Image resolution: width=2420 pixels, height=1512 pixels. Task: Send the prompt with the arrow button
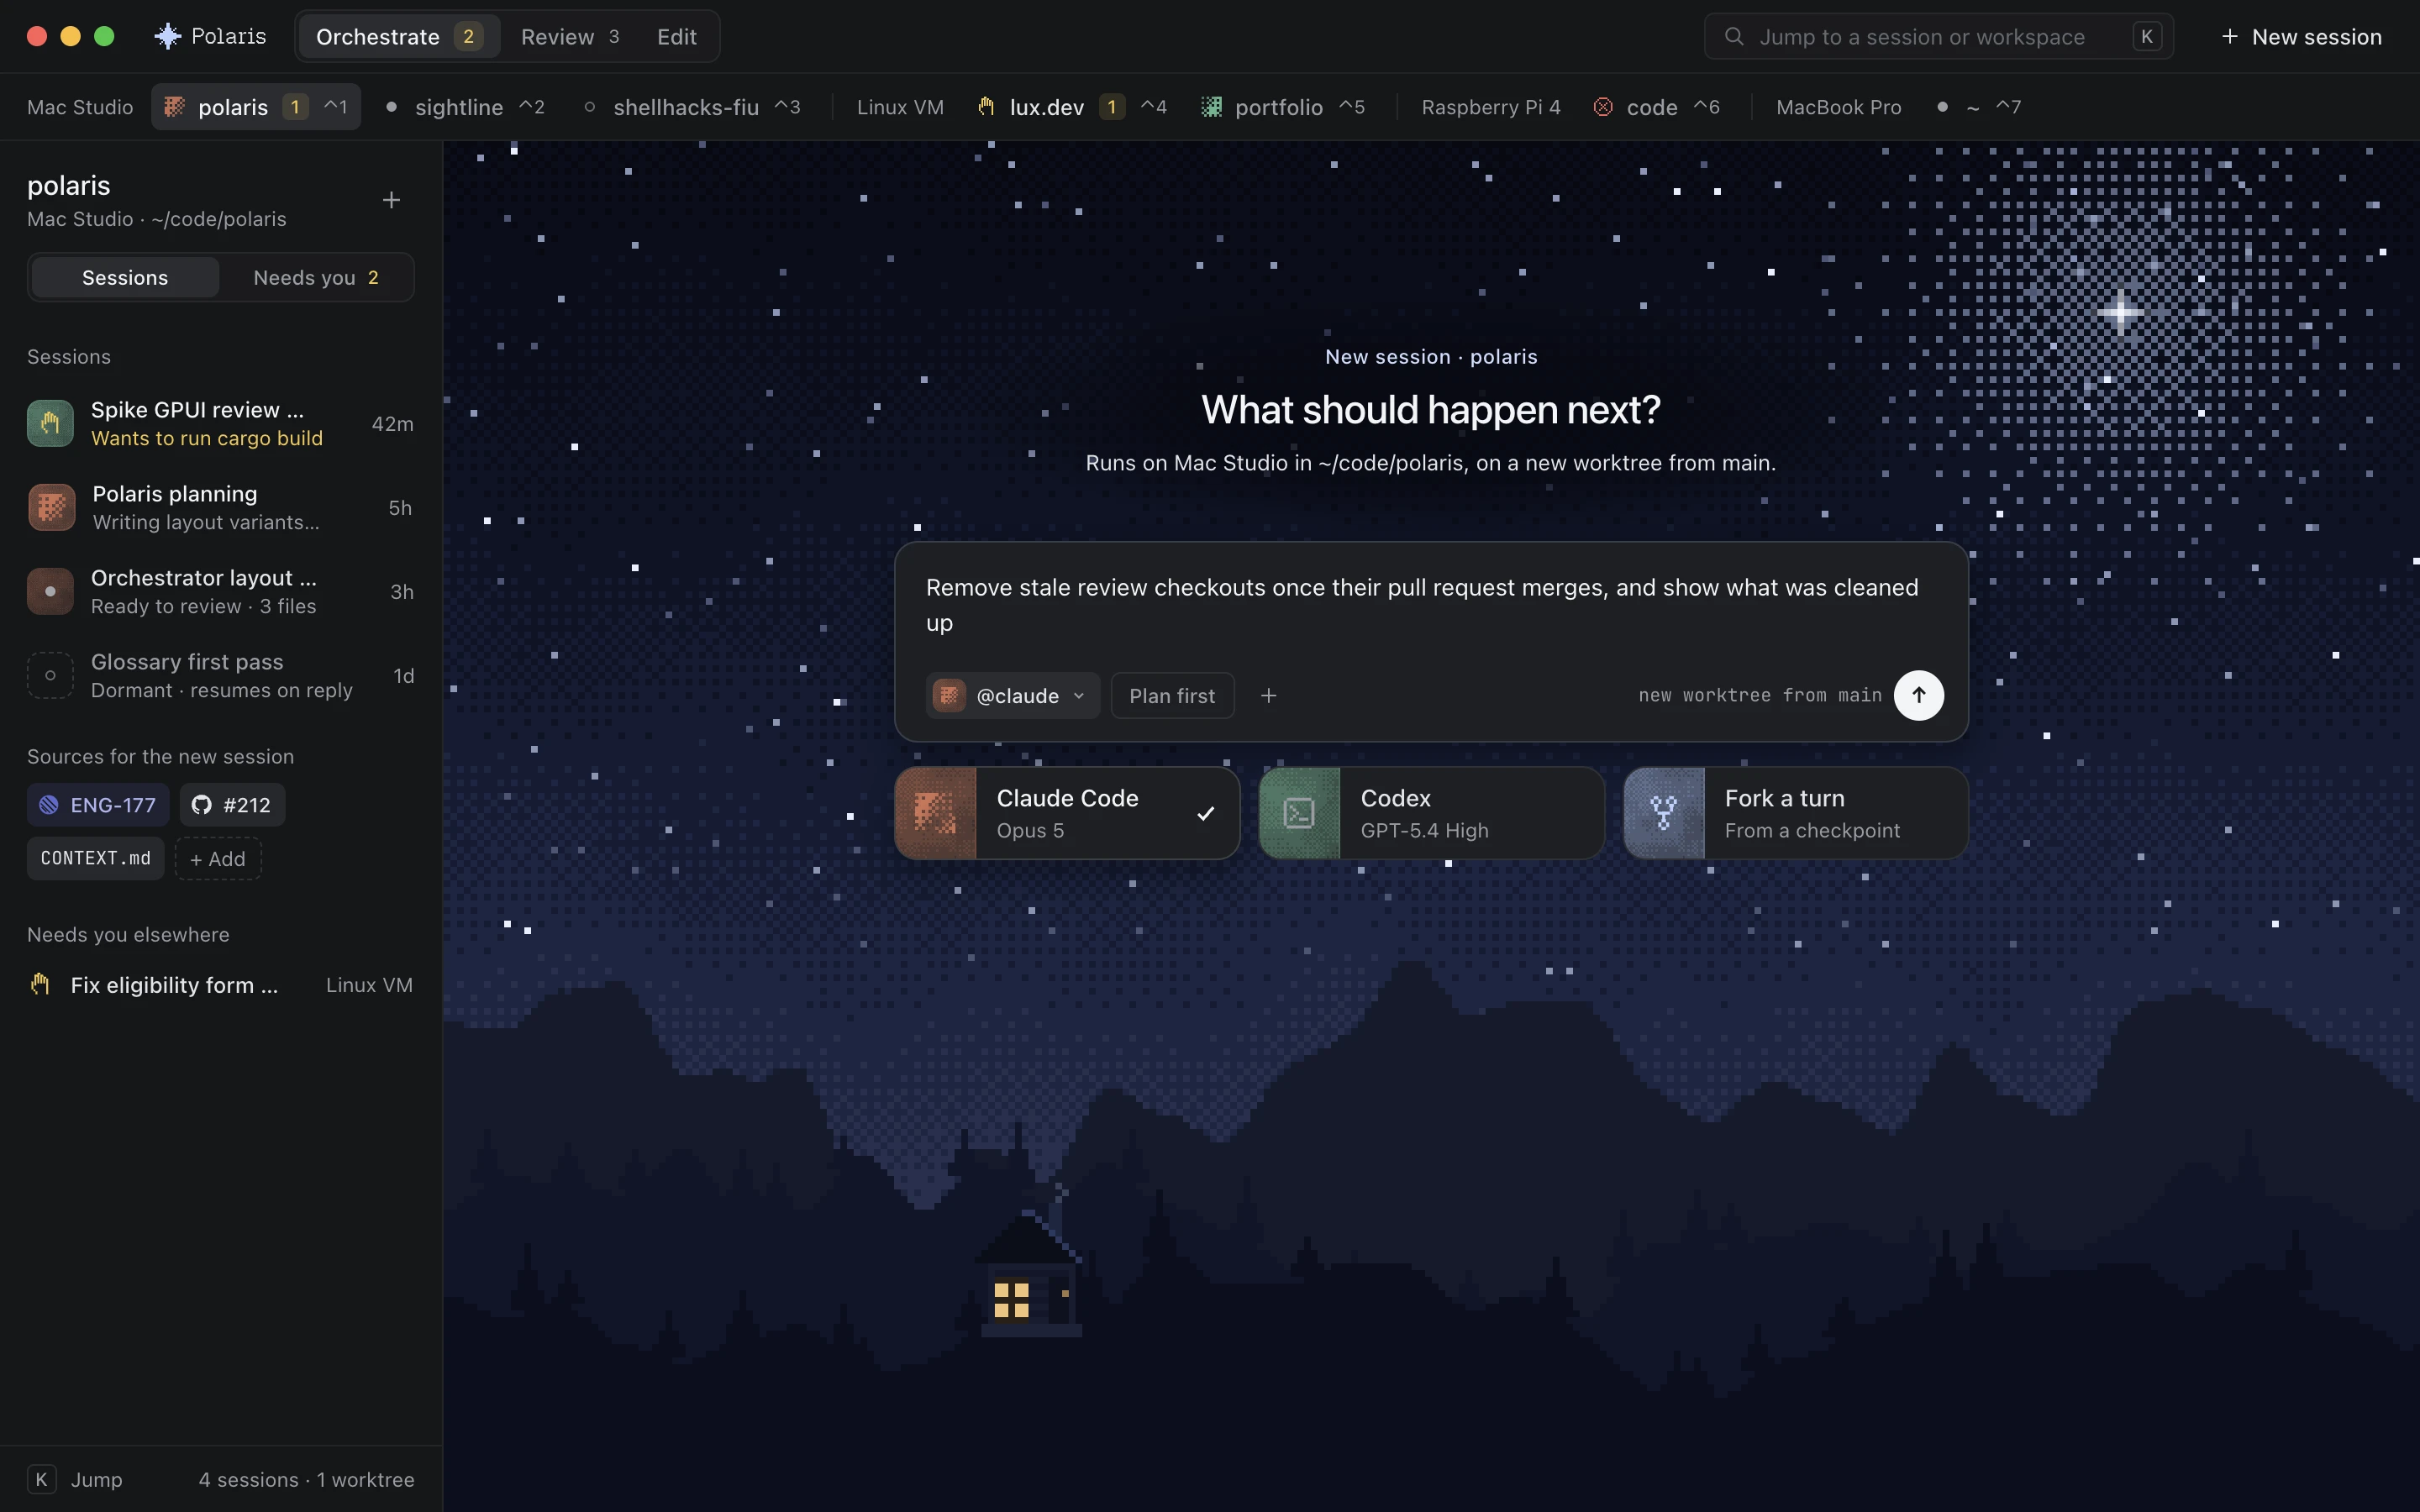(1918, 695)
